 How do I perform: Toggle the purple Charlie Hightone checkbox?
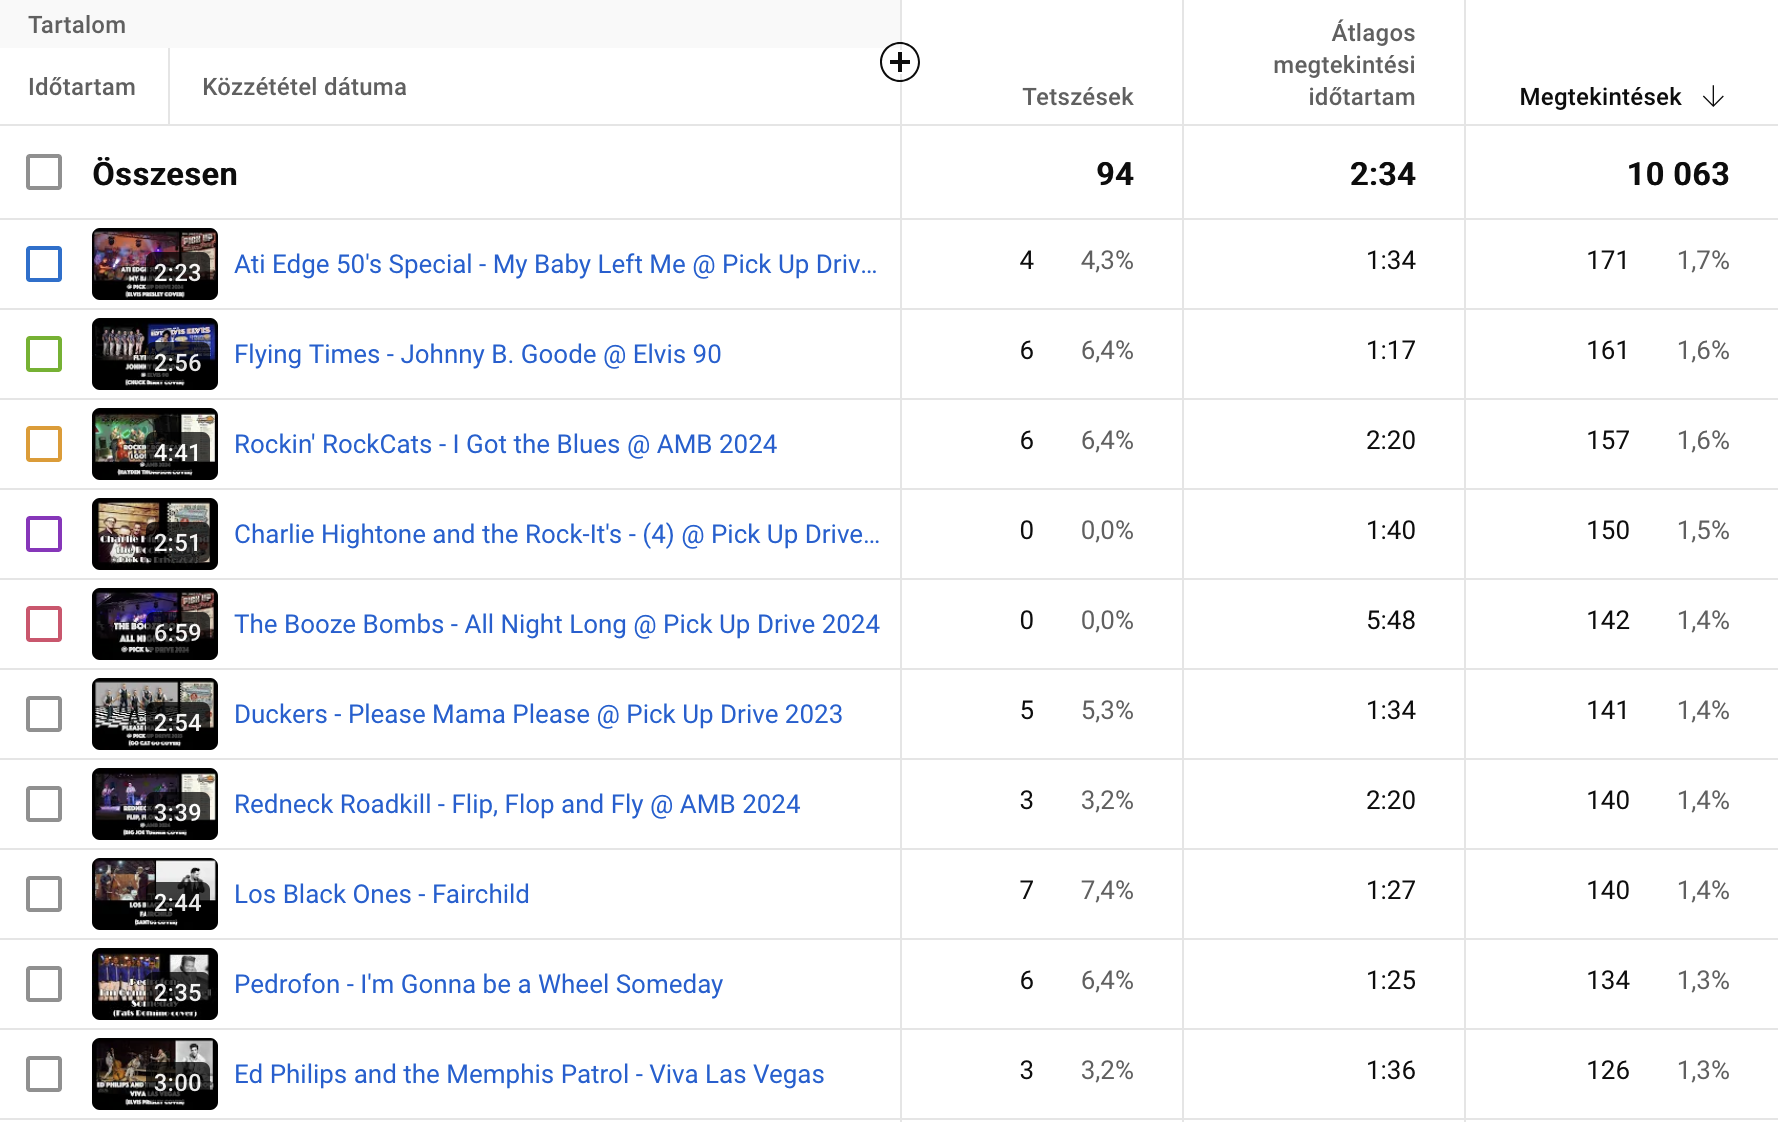pos(44,534)
